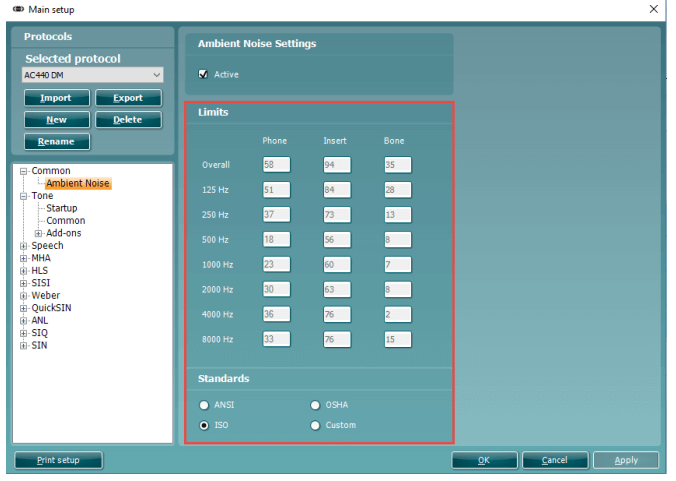Click the 1000 Hz Insert limit field

point(337,265)
